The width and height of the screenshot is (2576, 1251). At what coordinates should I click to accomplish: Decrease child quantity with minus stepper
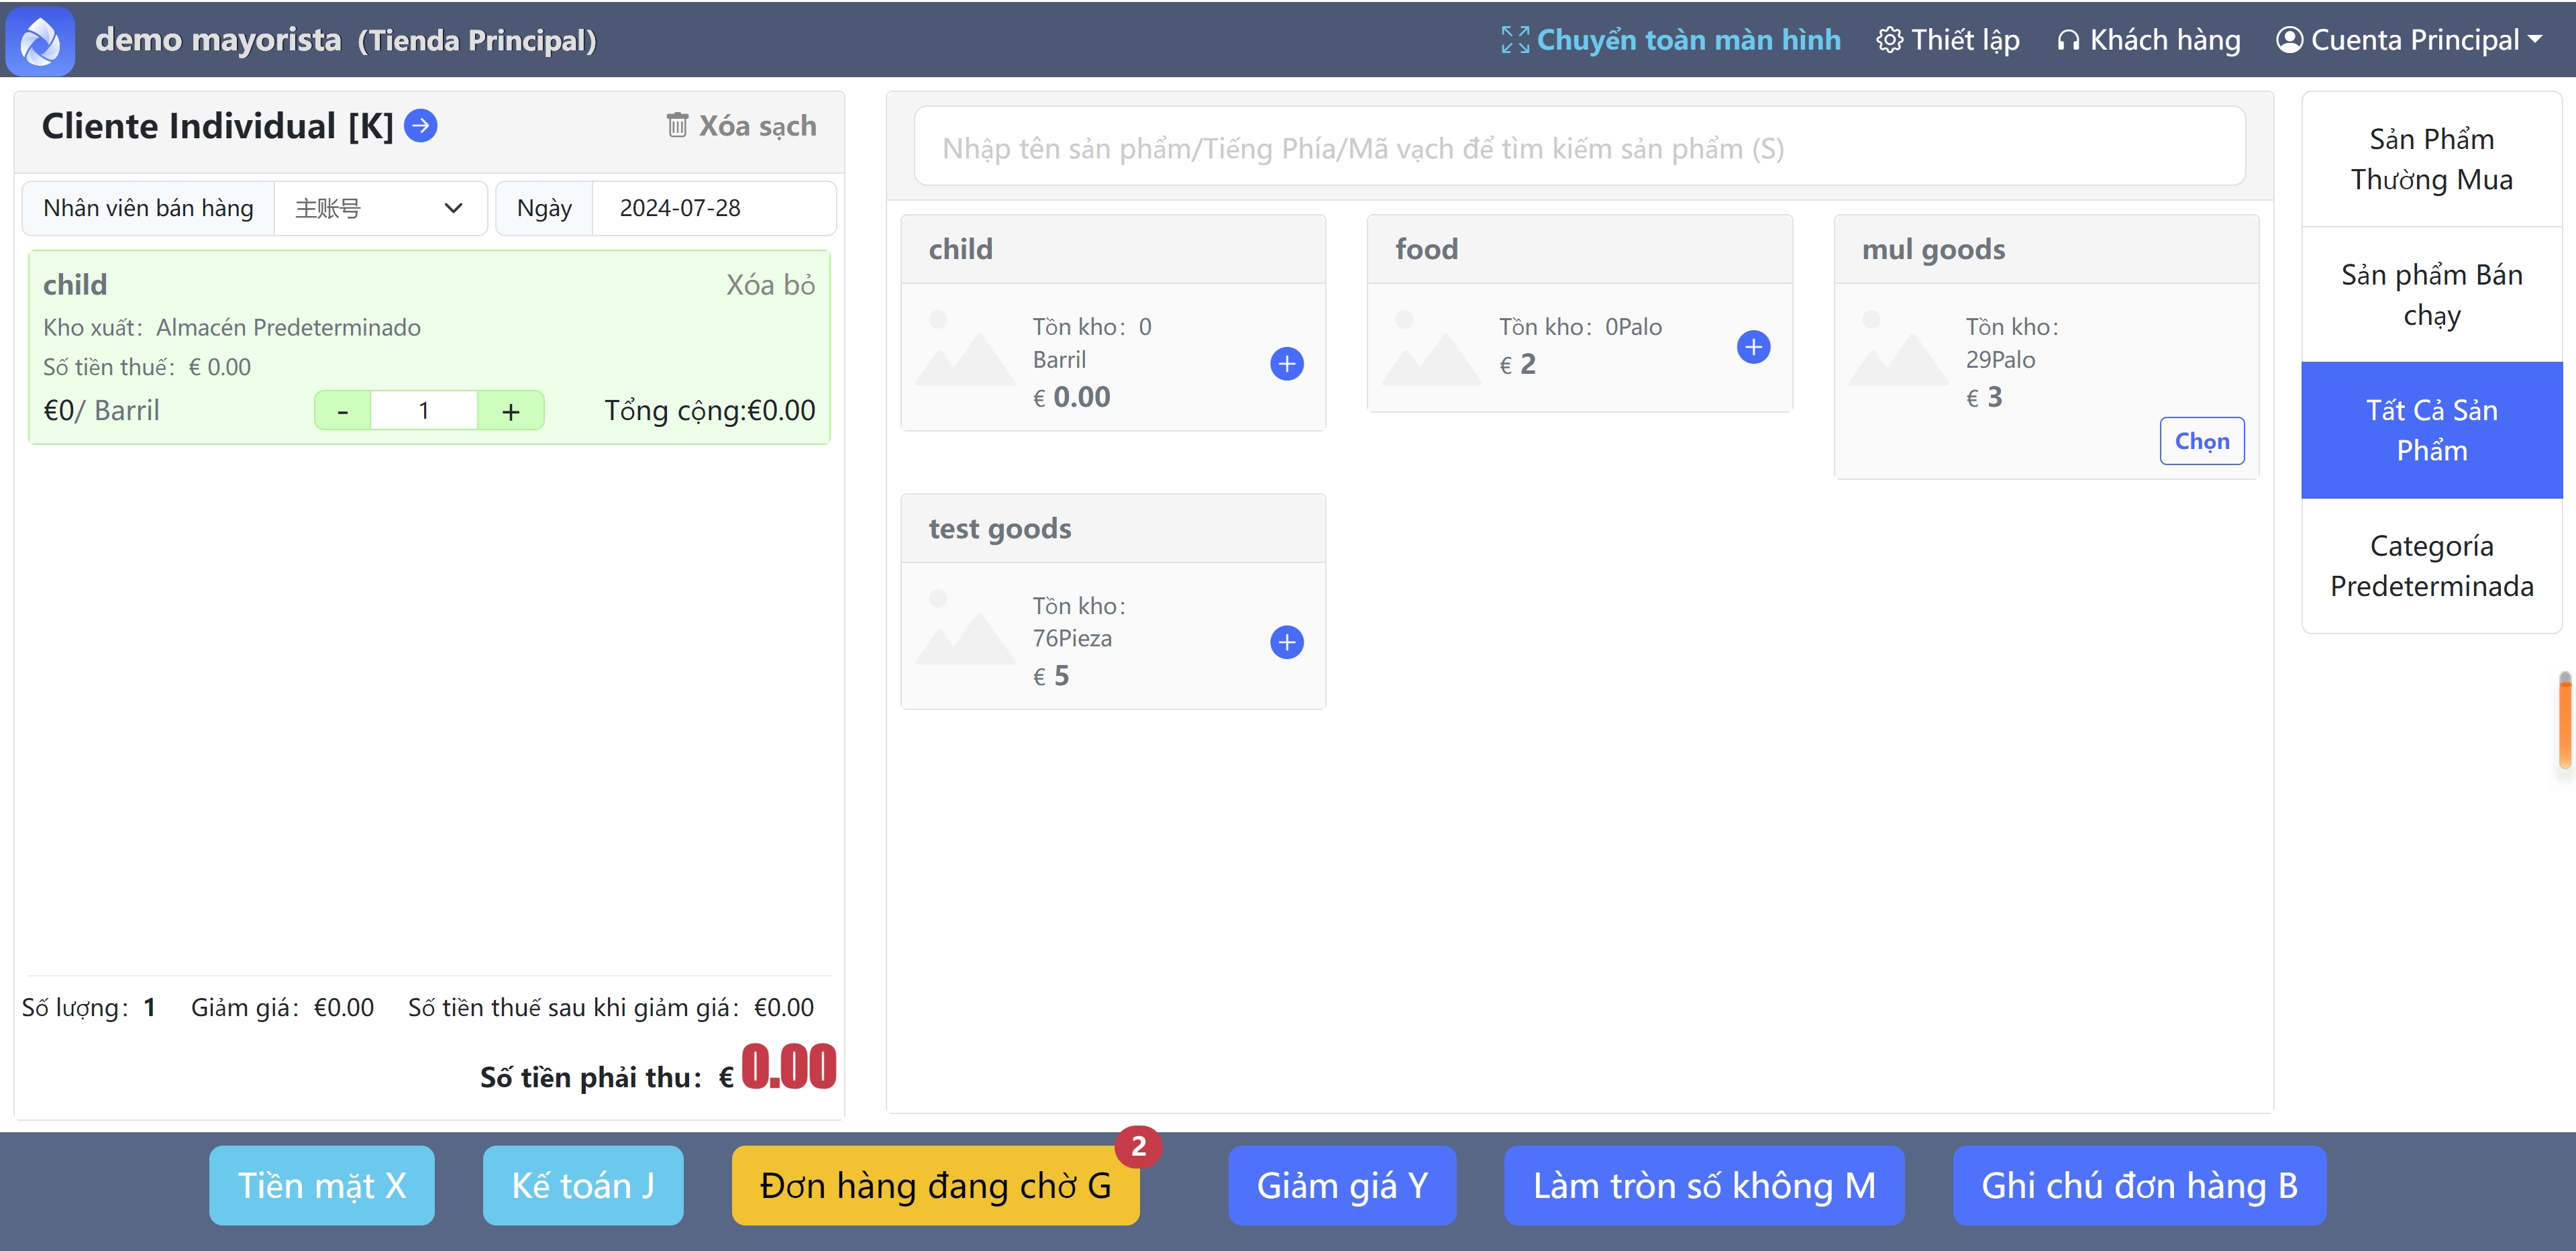click(x=342, y=411)
